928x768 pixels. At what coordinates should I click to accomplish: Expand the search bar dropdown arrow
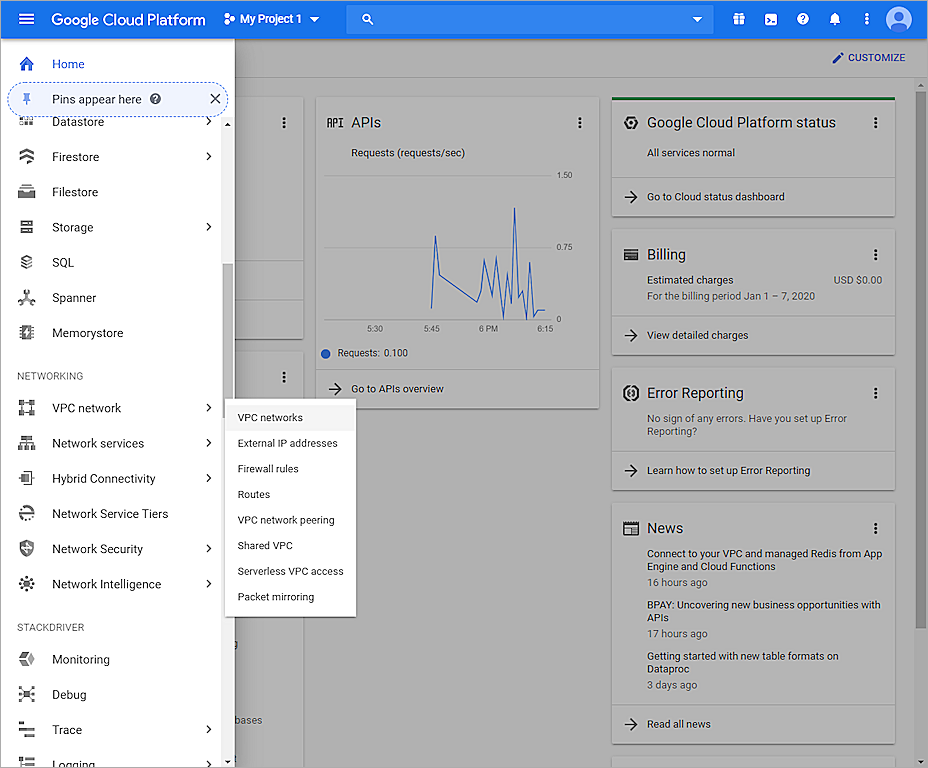point(697,19)
